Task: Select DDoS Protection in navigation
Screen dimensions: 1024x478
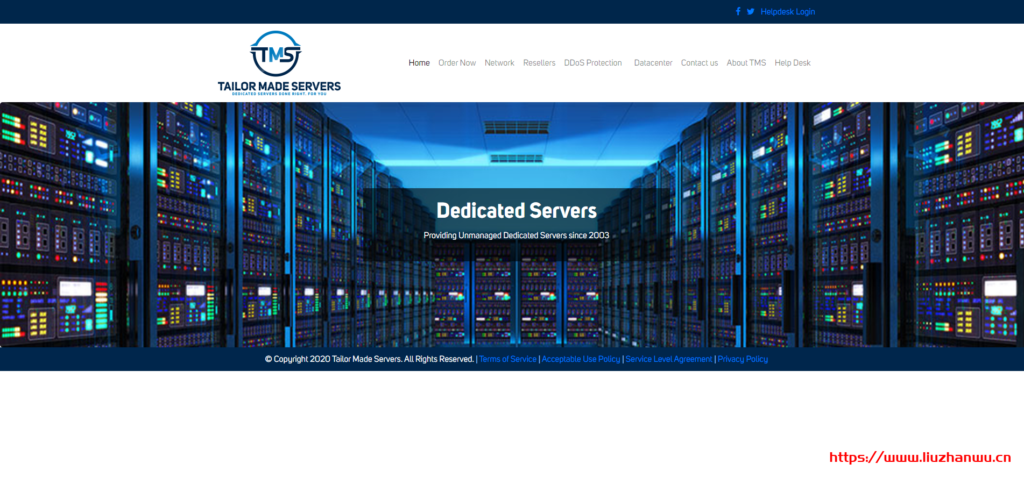Action: pos(593,63)
